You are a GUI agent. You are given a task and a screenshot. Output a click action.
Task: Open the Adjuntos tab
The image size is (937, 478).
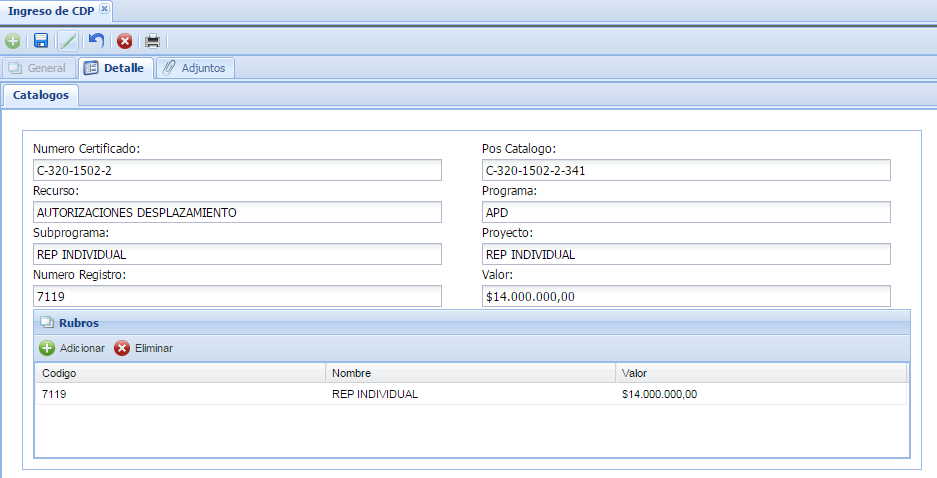[x=196, y=68]
